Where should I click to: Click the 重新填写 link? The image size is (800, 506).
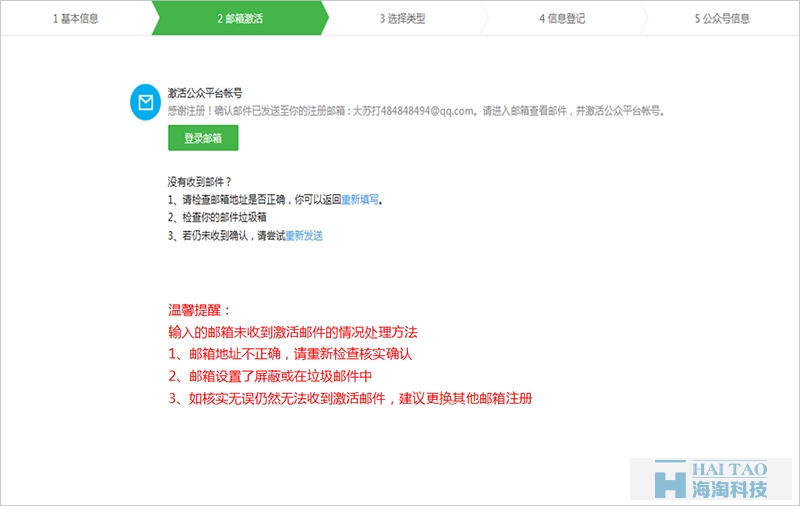click(x=360, y=200)
